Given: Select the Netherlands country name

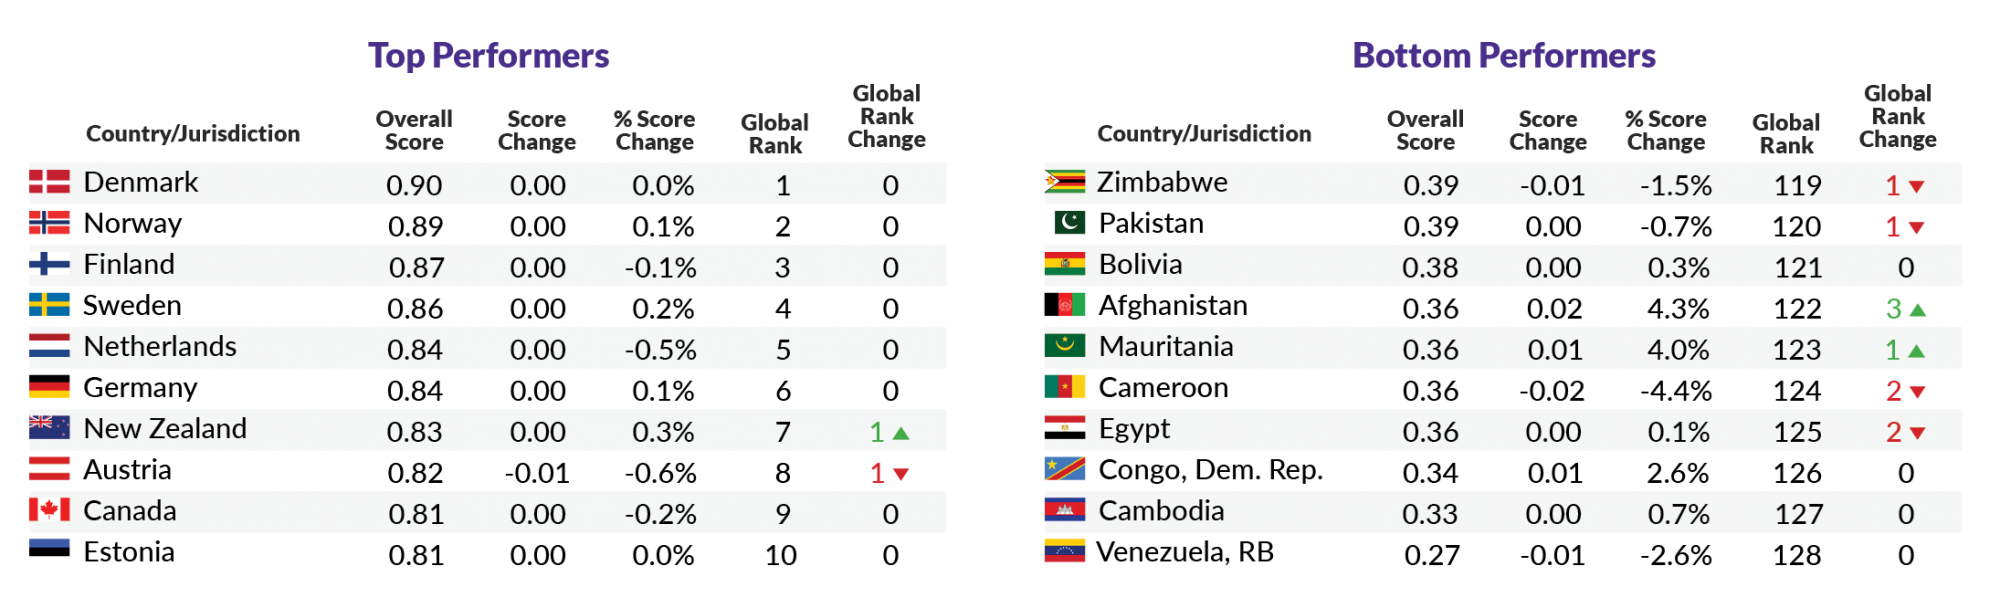Looking at the screenshot, I should [160, 347].
